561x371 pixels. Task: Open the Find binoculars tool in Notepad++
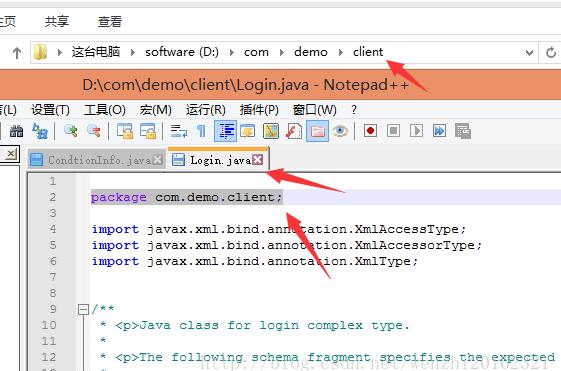coord(16,131)
